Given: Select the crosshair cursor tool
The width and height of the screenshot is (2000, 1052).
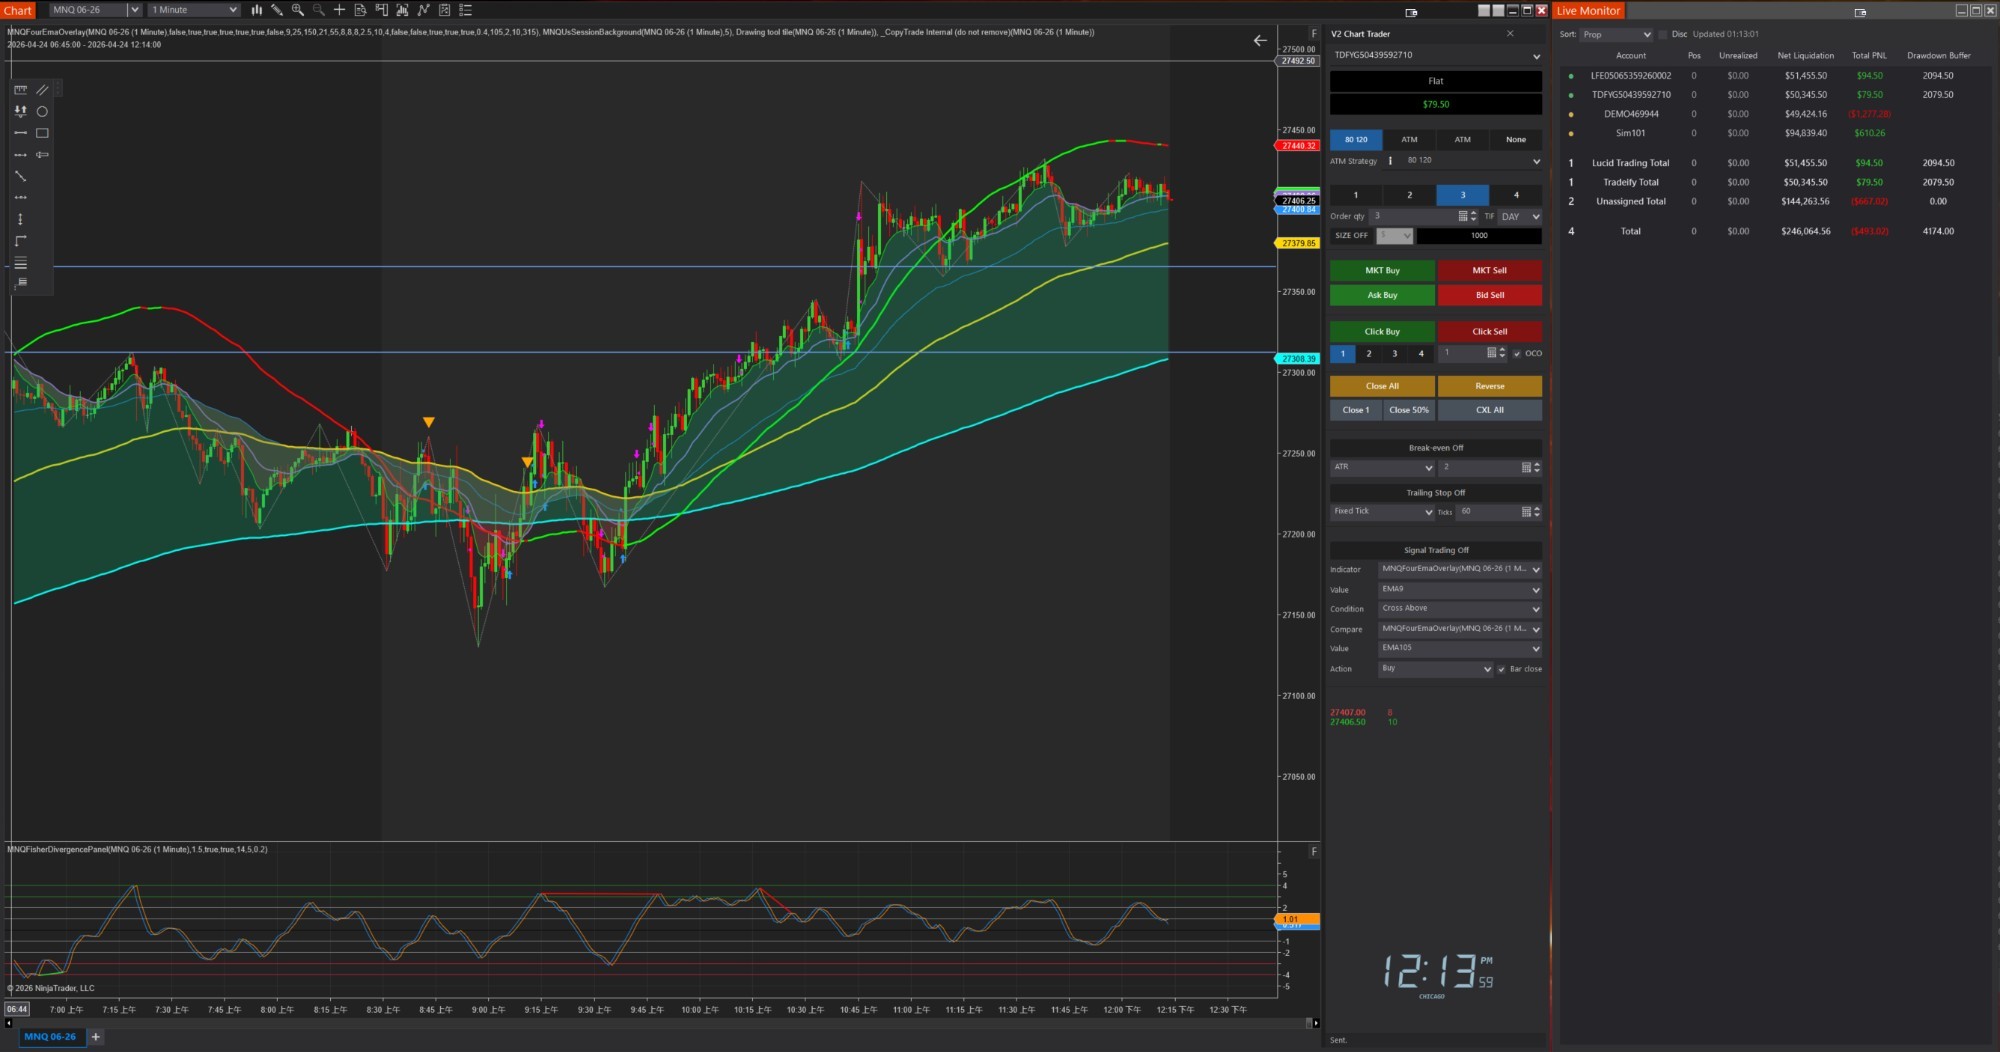Looking at the screenshot, I should pos(340,9).
